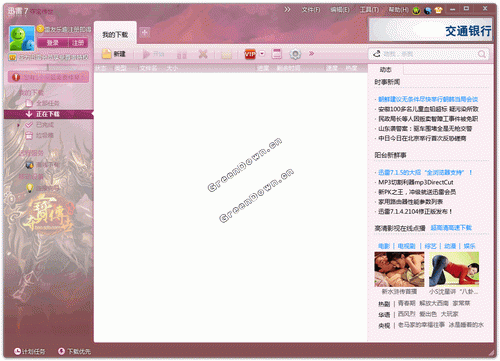Expand toolbar overflow chevron after the gear
The height and width of the screenshot is (361, 500).
[311, 54]
